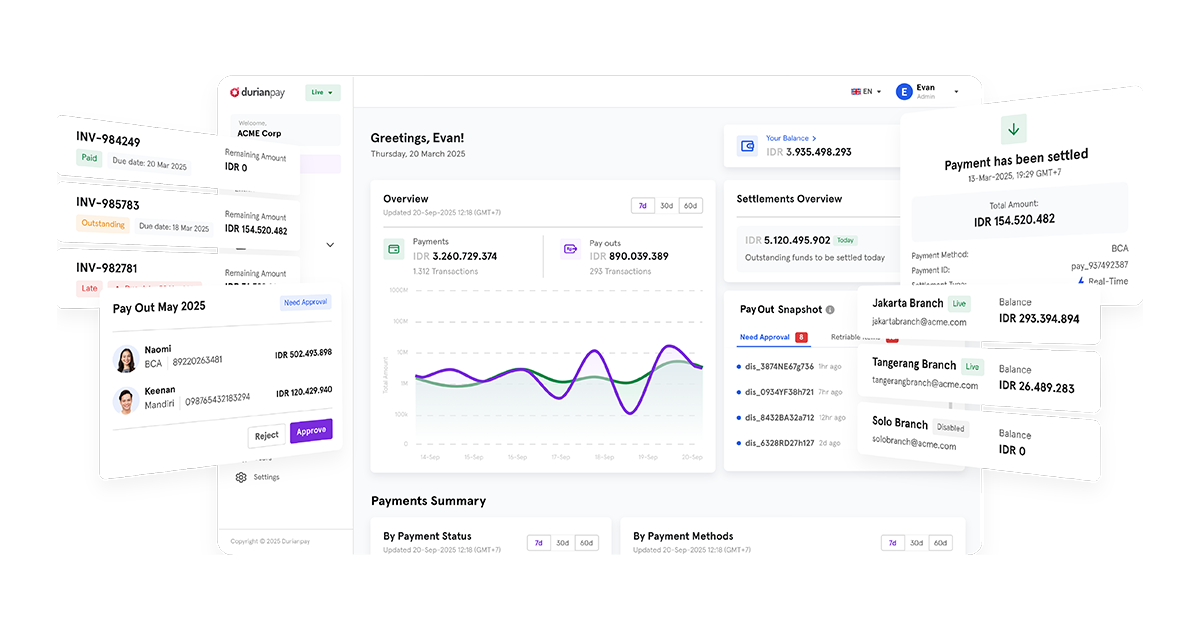Viewport: 1200px width, 630px height.
Task: Select 60d range in Overview
Action: [690, 205]
